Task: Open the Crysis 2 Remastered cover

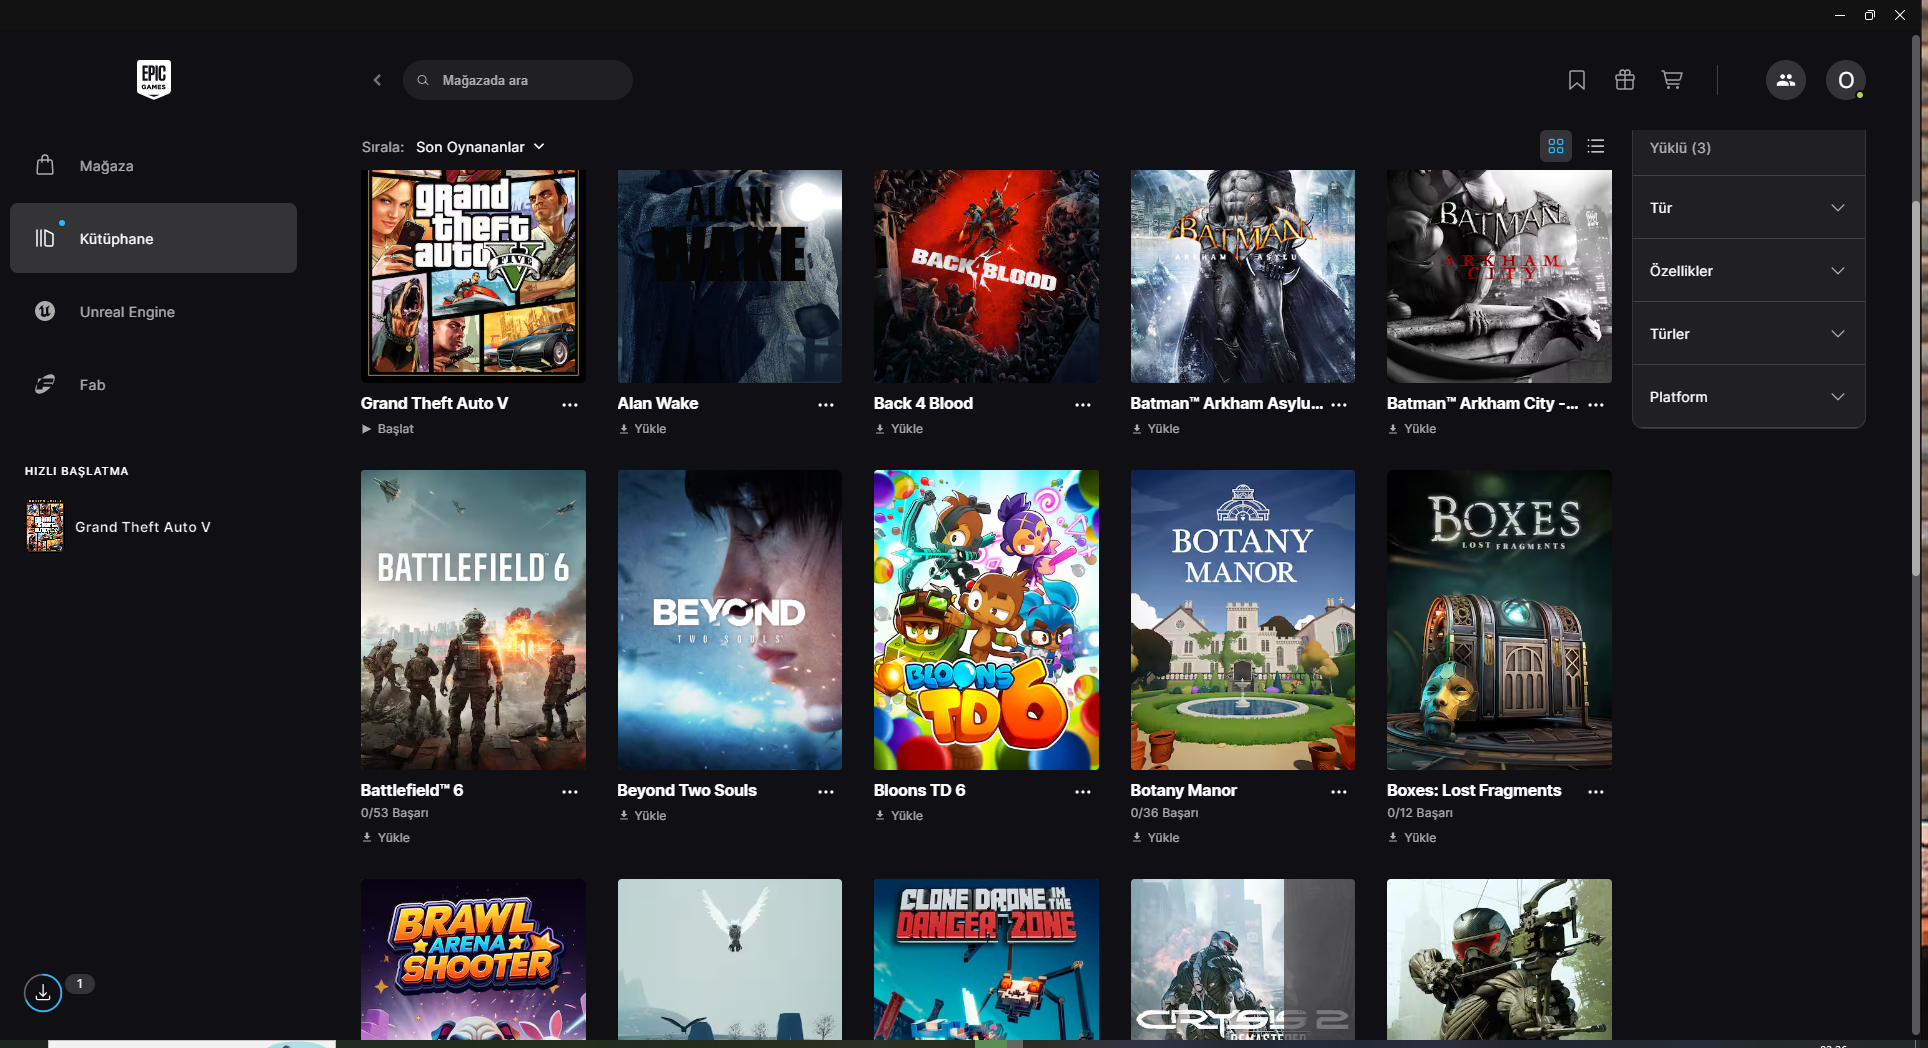Action: coord(1243,960)
